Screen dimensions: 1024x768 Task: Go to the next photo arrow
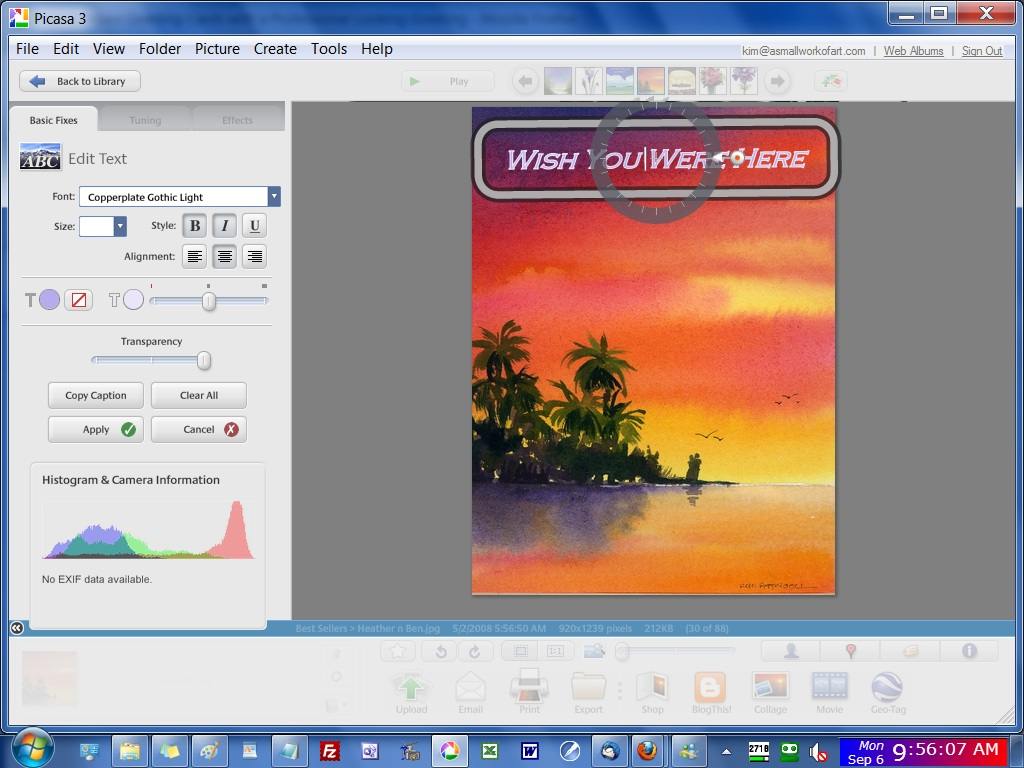point(776,82)
